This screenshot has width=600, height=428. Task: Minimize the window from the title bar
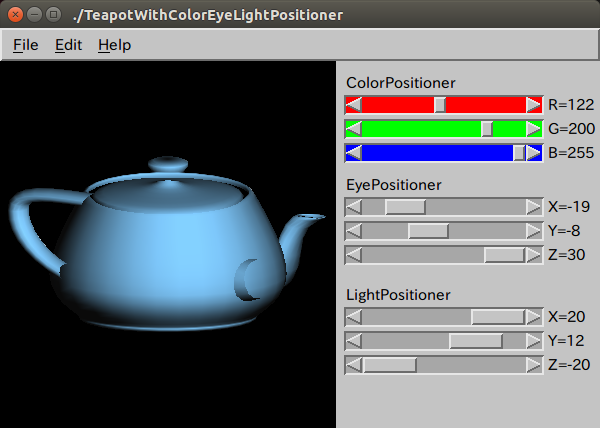pyautogui.click(x=34, y=15)
